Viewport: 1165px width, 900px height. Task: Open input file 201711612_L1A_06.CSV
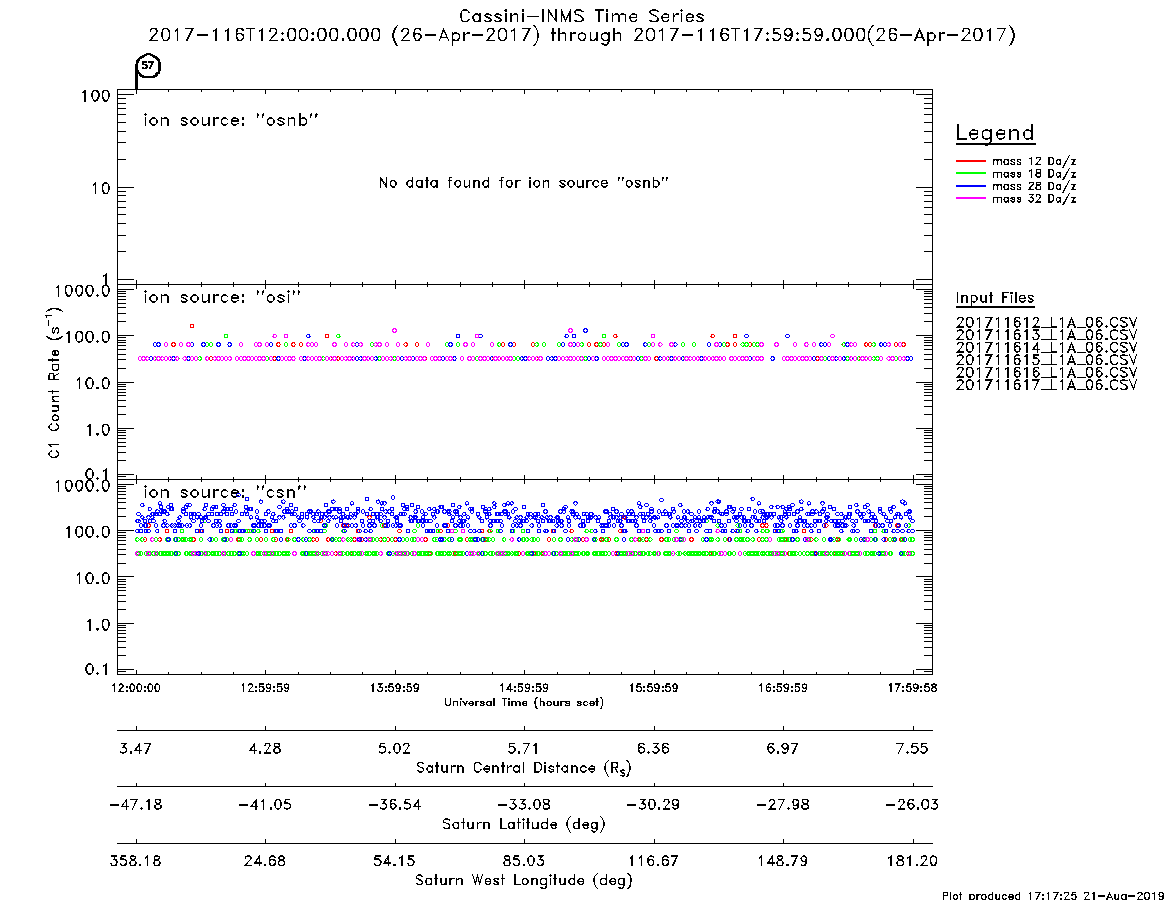(x=1046, y=323)
